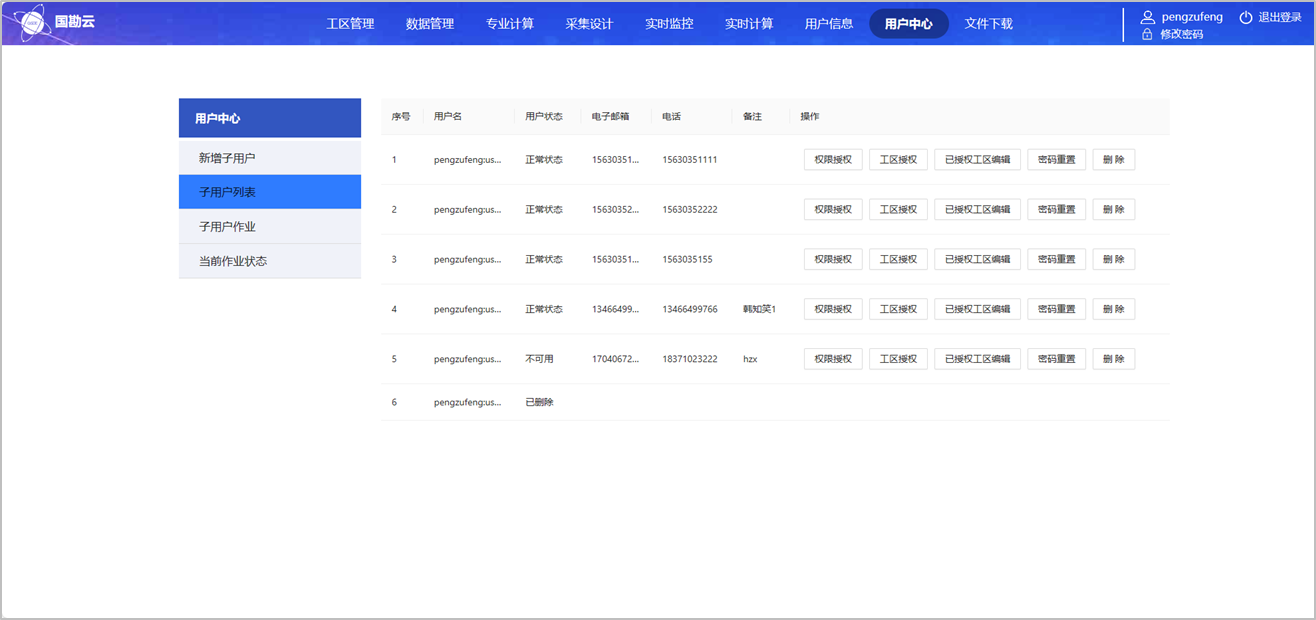Click 权限授权 for 韩知笑1 row
The width and height of the screenshot is (1316, 620).
(x=833, y=309)
